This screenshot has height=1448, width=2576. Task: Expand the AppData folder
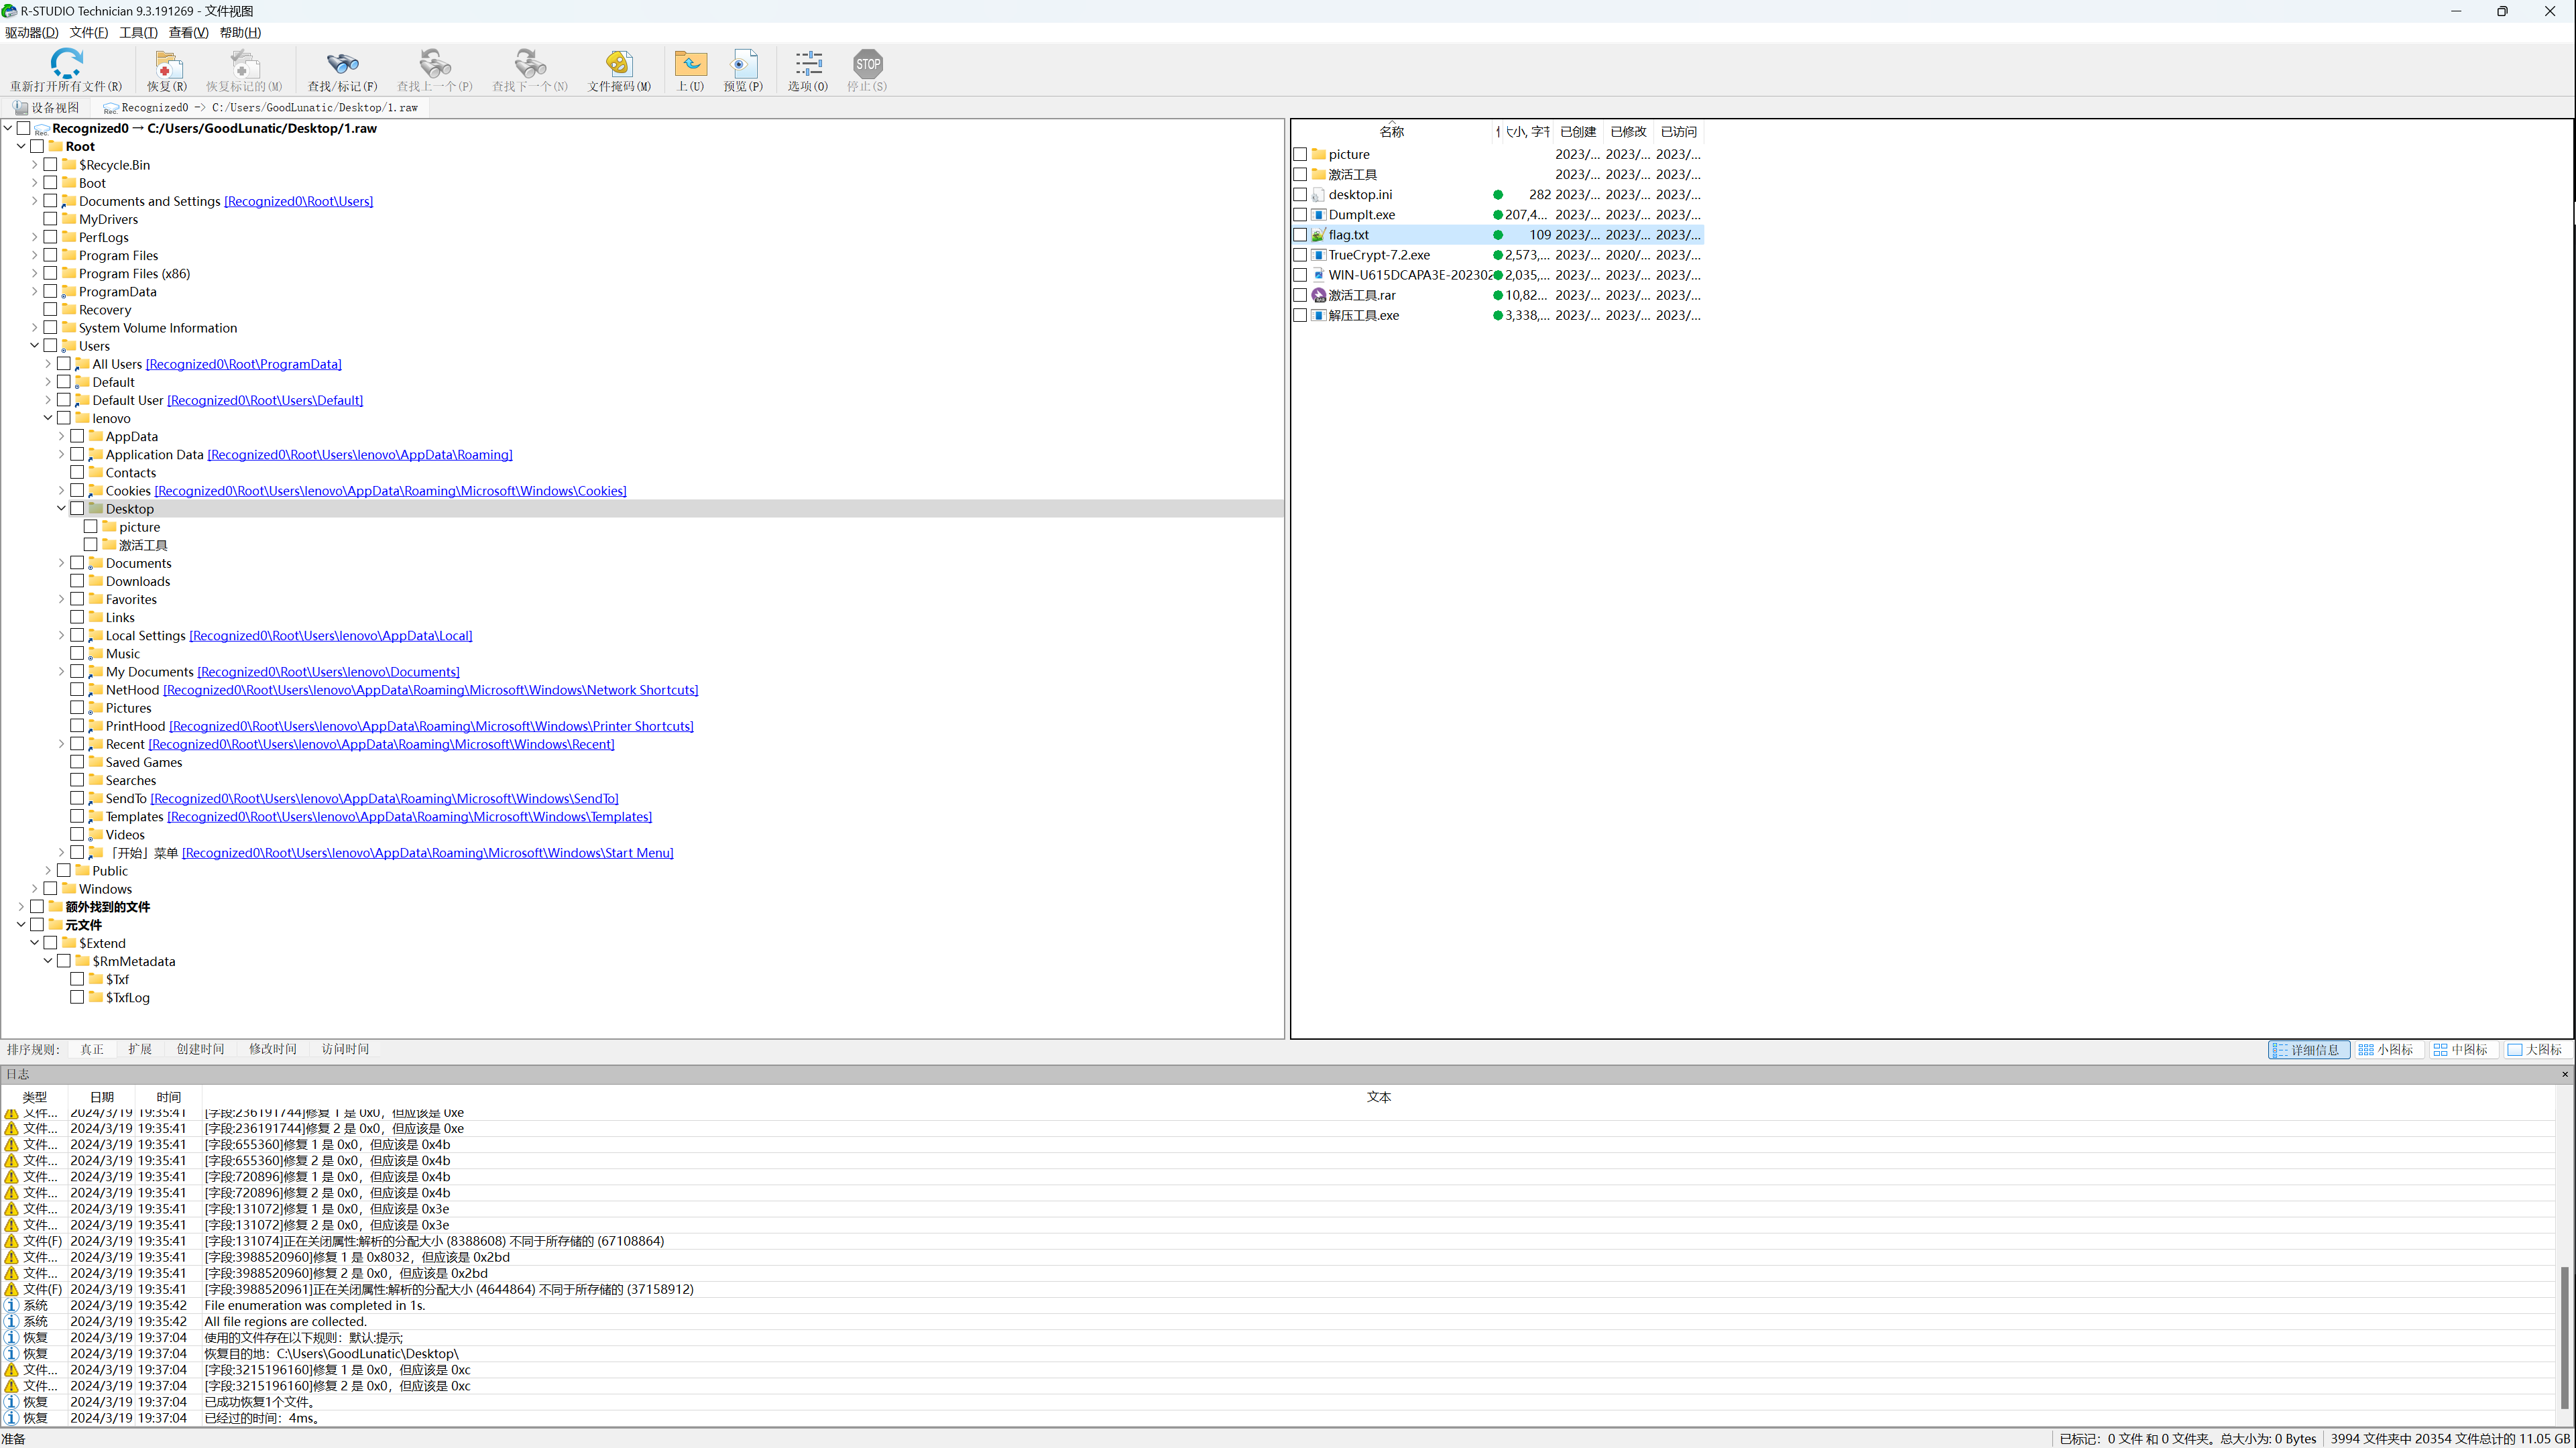coord(61,436)
